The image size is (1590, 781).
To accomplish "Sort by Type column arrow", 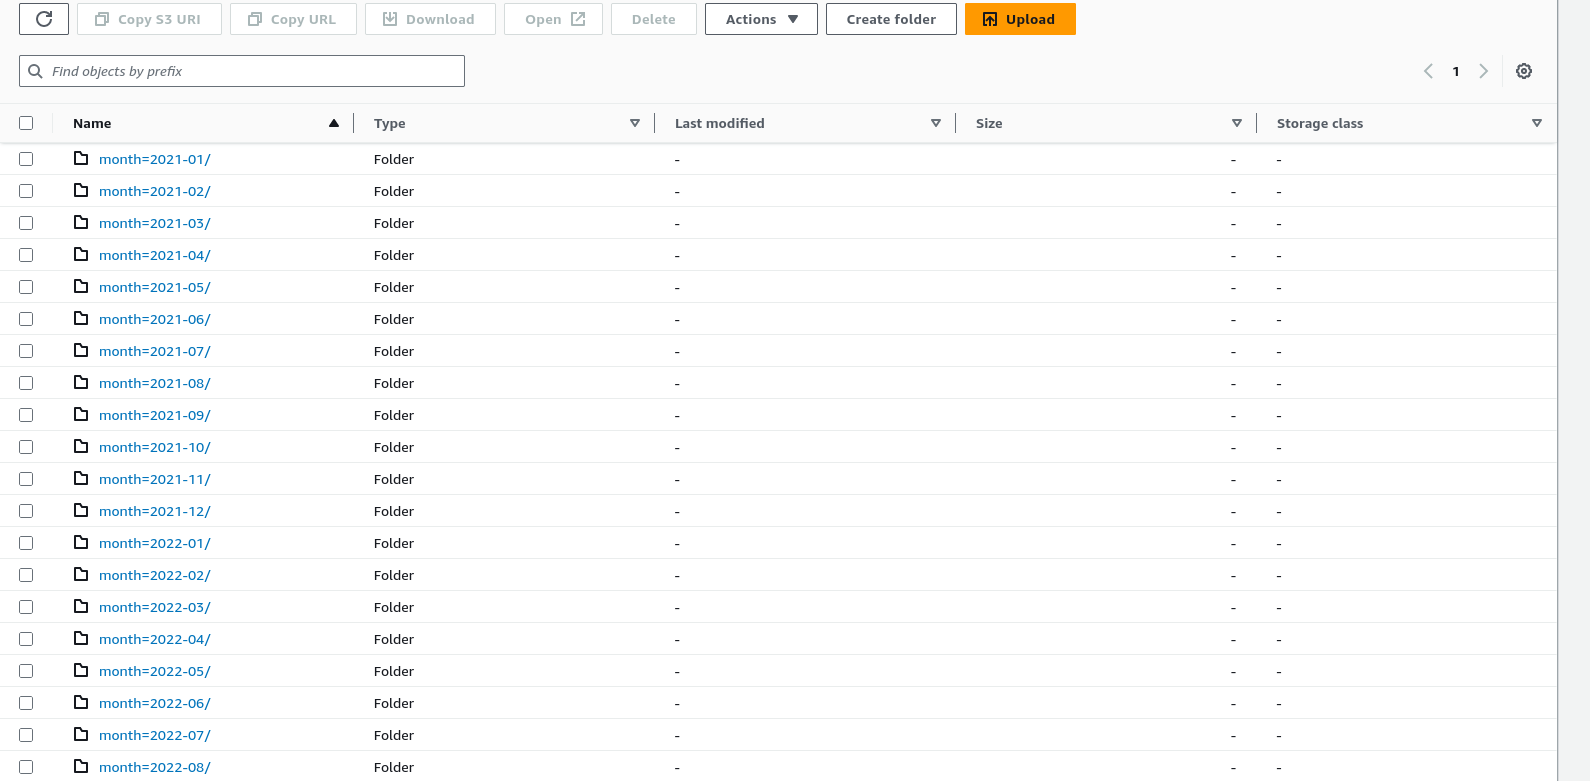I will click(x=634, y=123).
